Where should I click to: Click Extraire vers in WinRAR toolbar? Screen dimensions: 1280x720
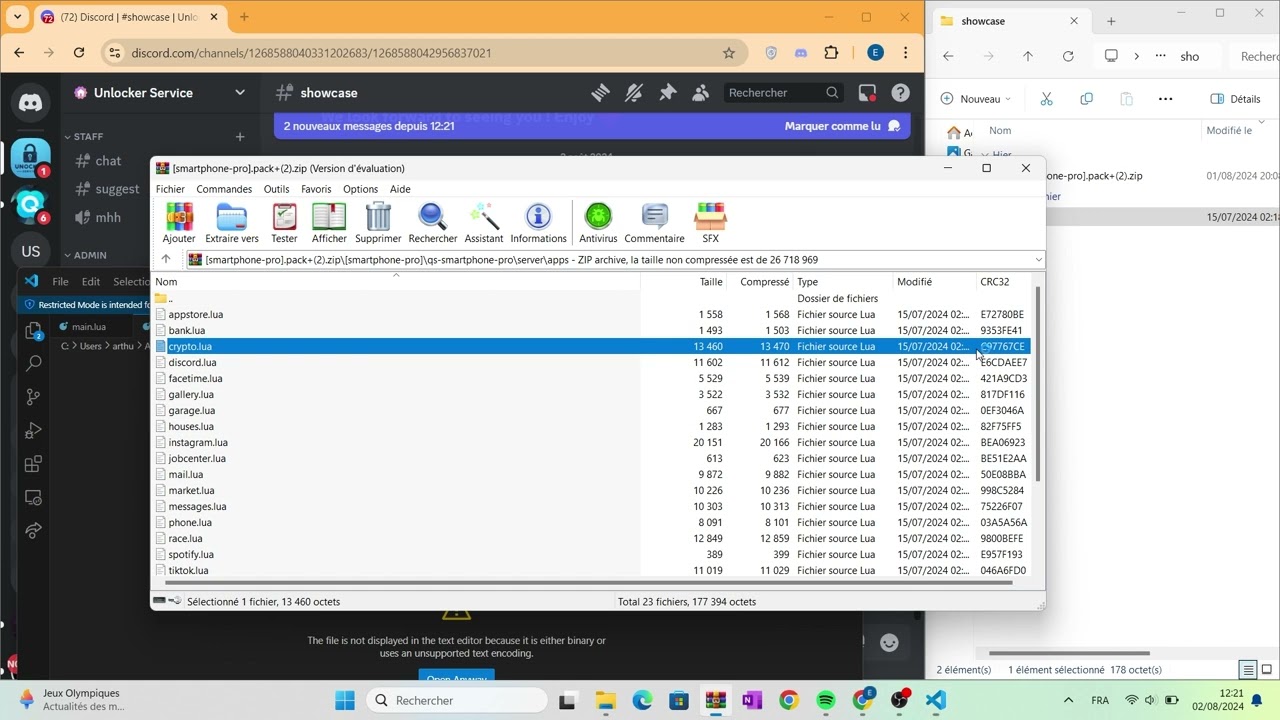(232, 223)
